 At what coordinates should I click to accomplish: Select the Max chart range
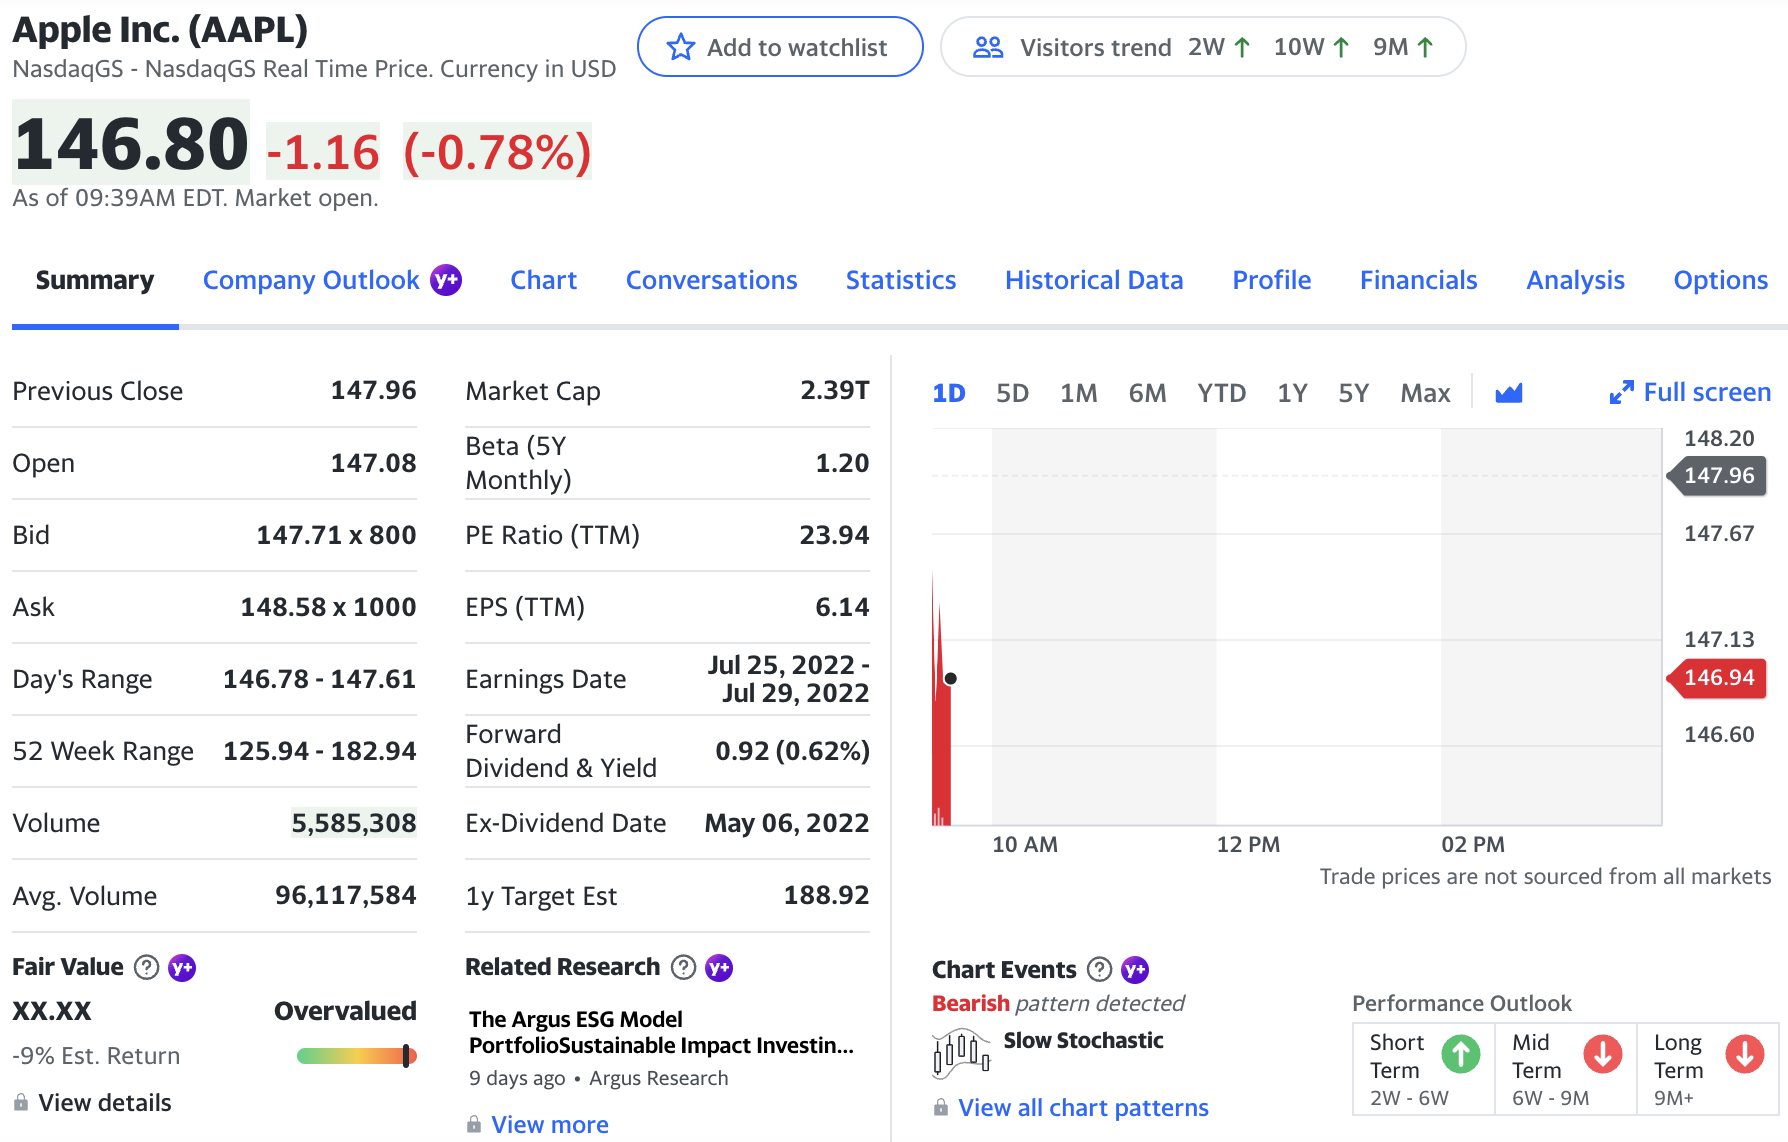(1426, 393)
